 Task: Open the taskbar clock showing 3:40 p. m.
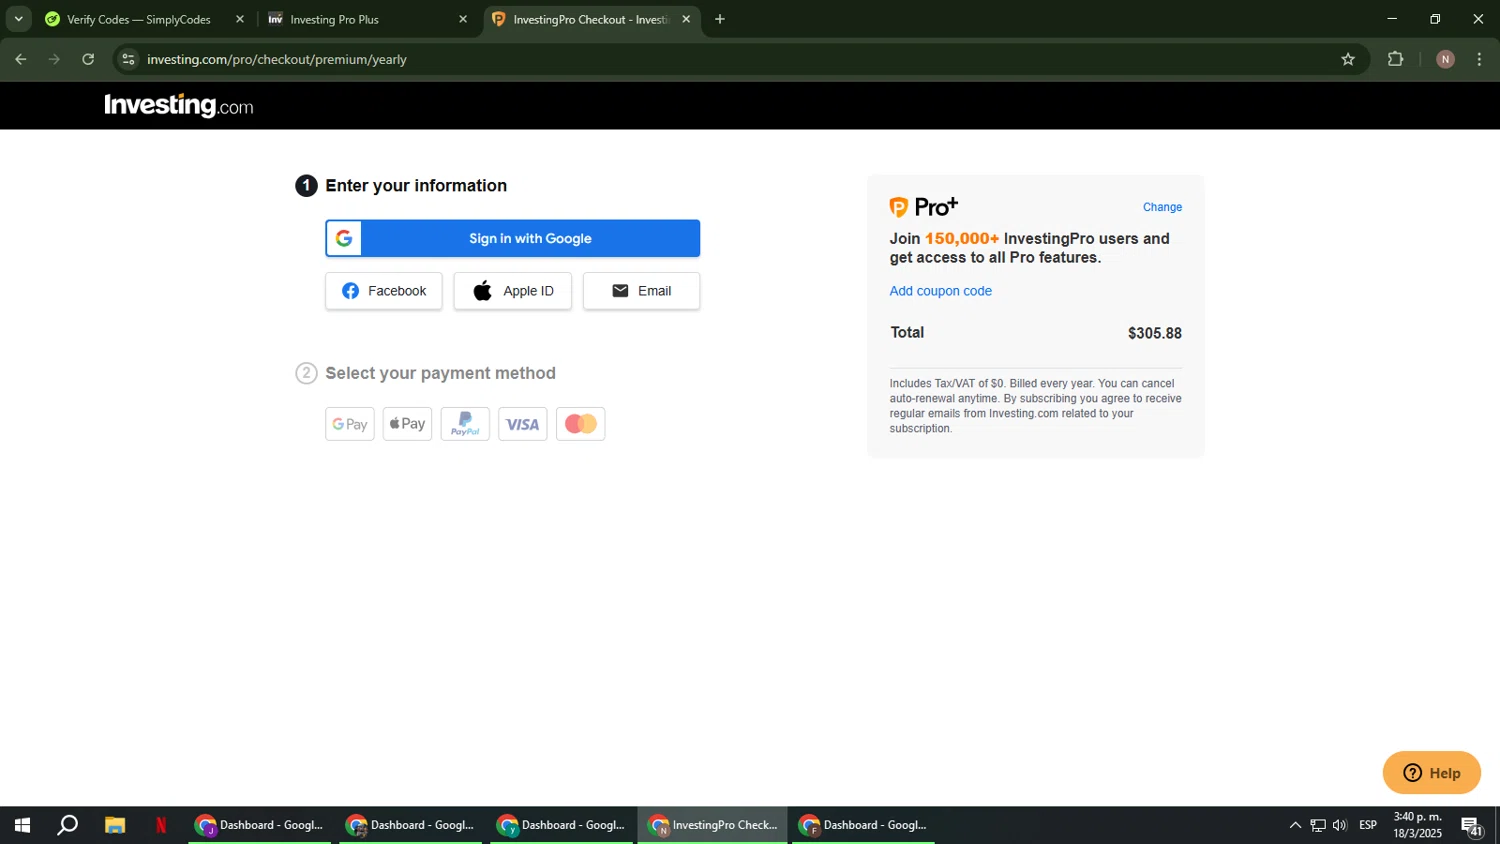tap(1418, 825)
